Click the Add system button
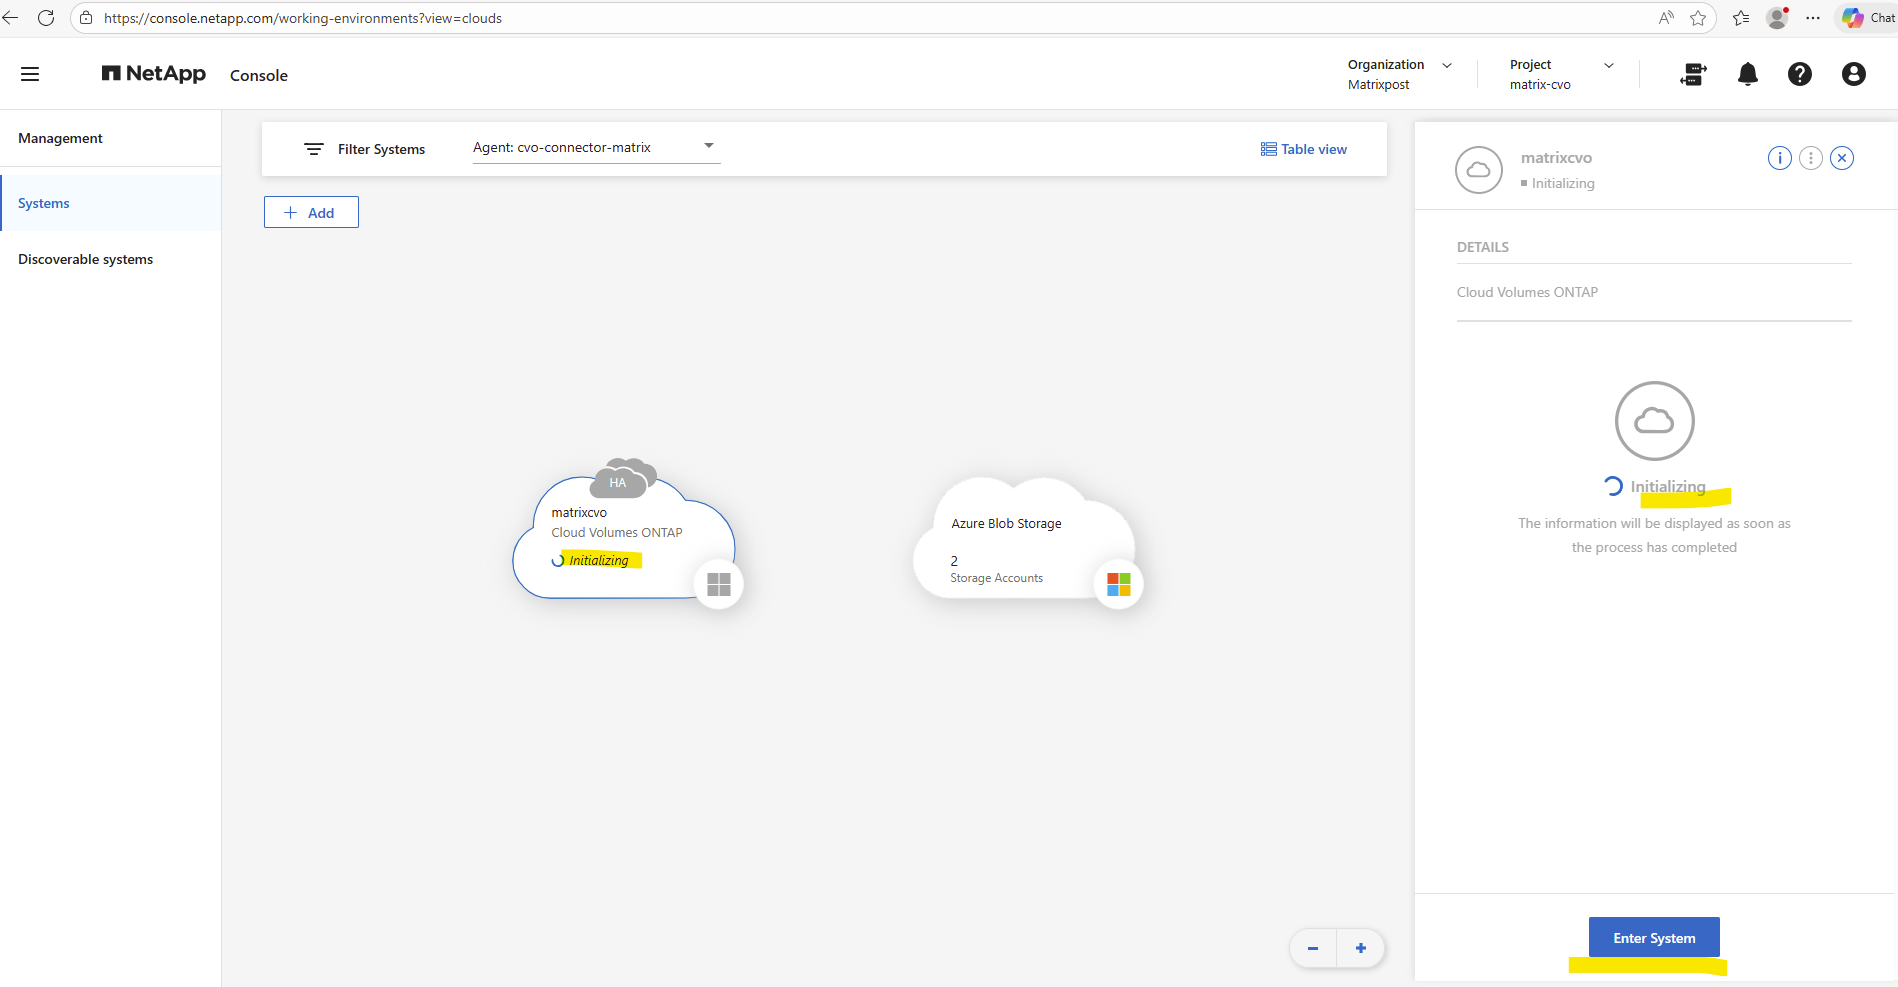The image size is (1898, 987). point(311,212)
